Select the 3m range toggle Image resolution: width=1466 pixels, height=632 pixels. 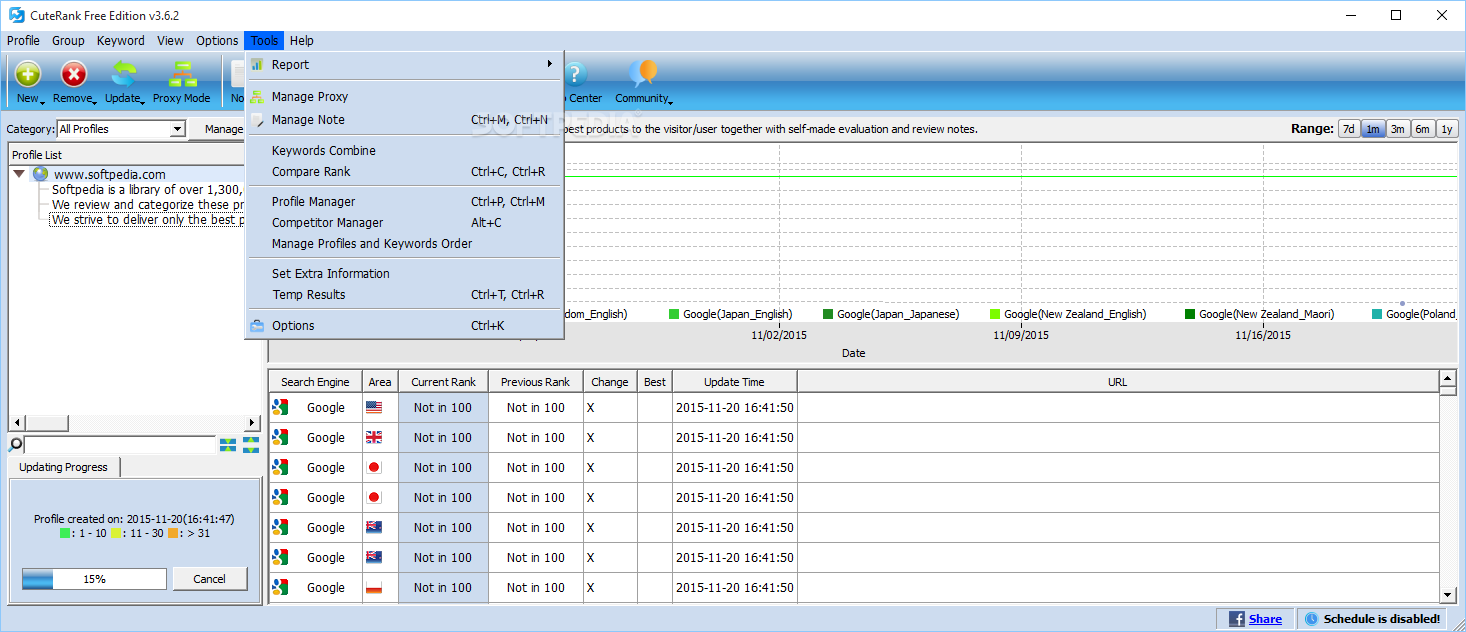pyautogui.click(x=1397, y=129)
